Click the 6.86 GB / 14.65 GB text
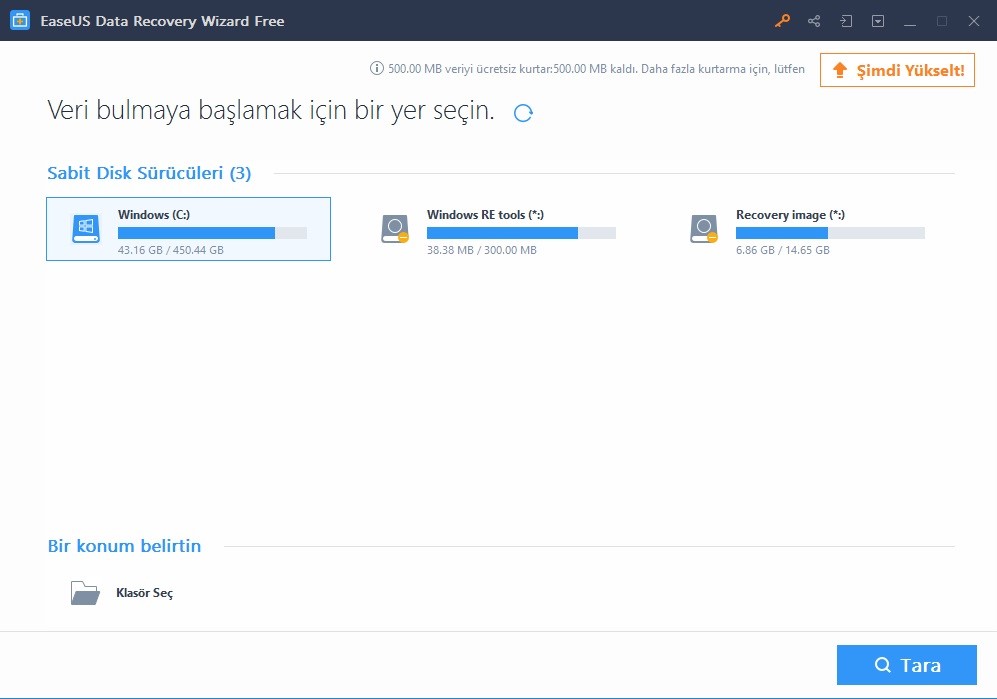This screenshot has height=699, width=997. tap(783, 250)
